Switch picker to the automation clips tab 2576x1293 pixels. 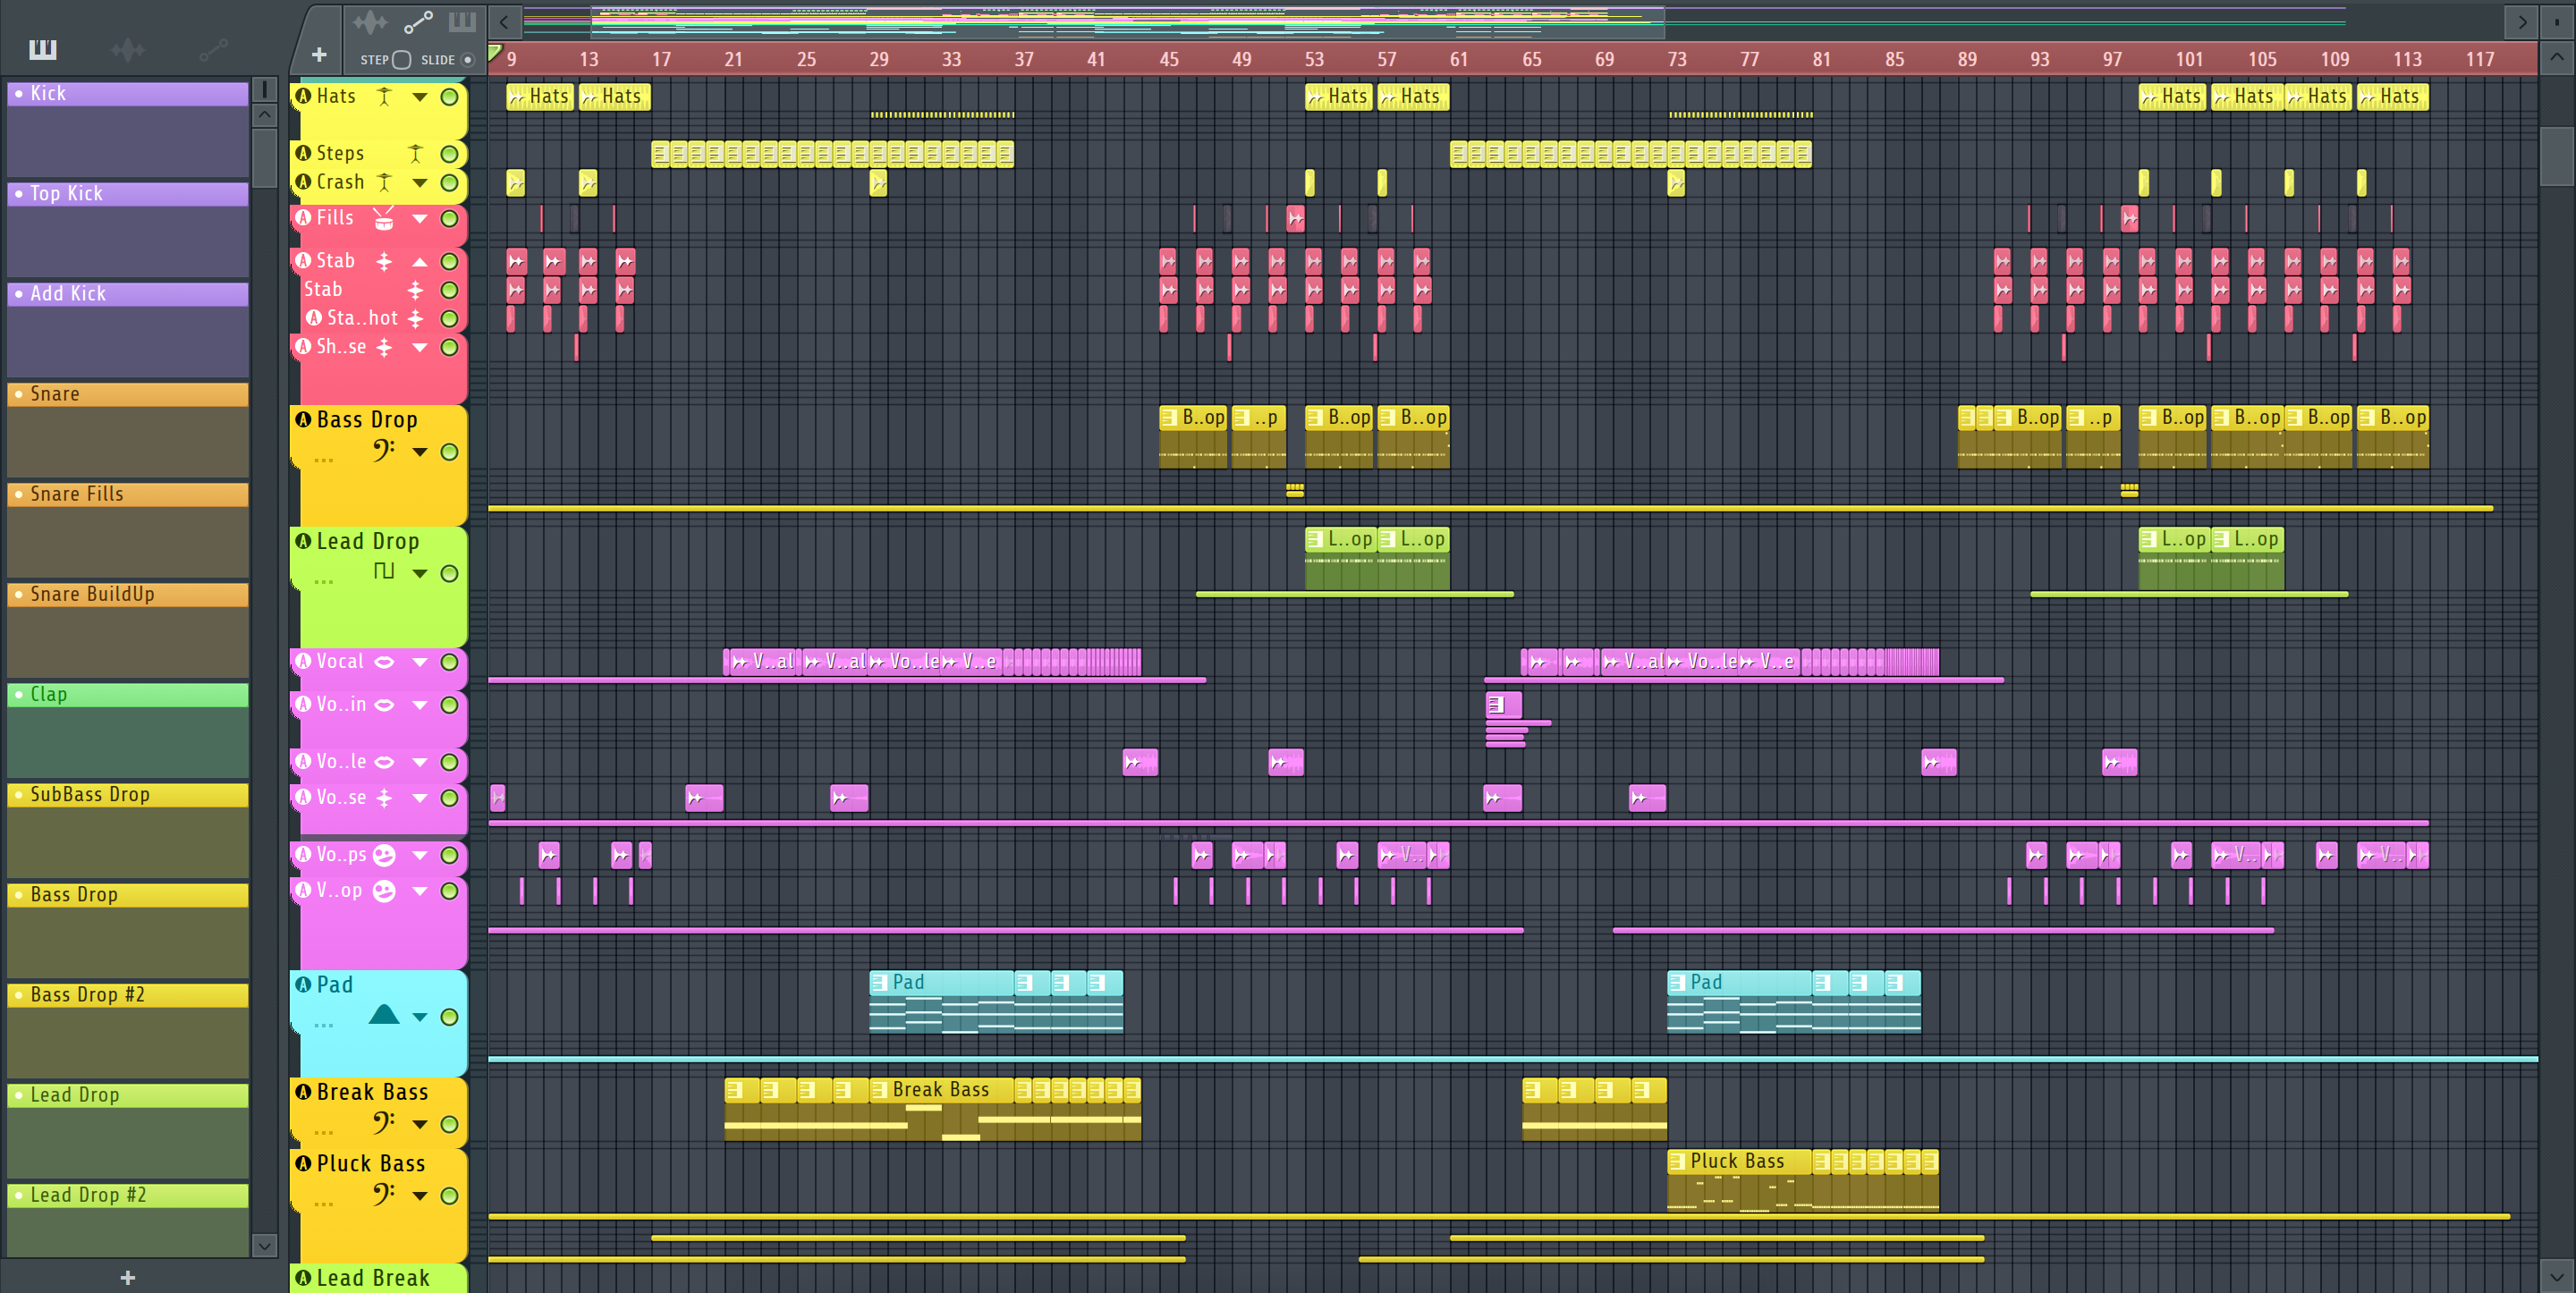[x=213, y=49]
